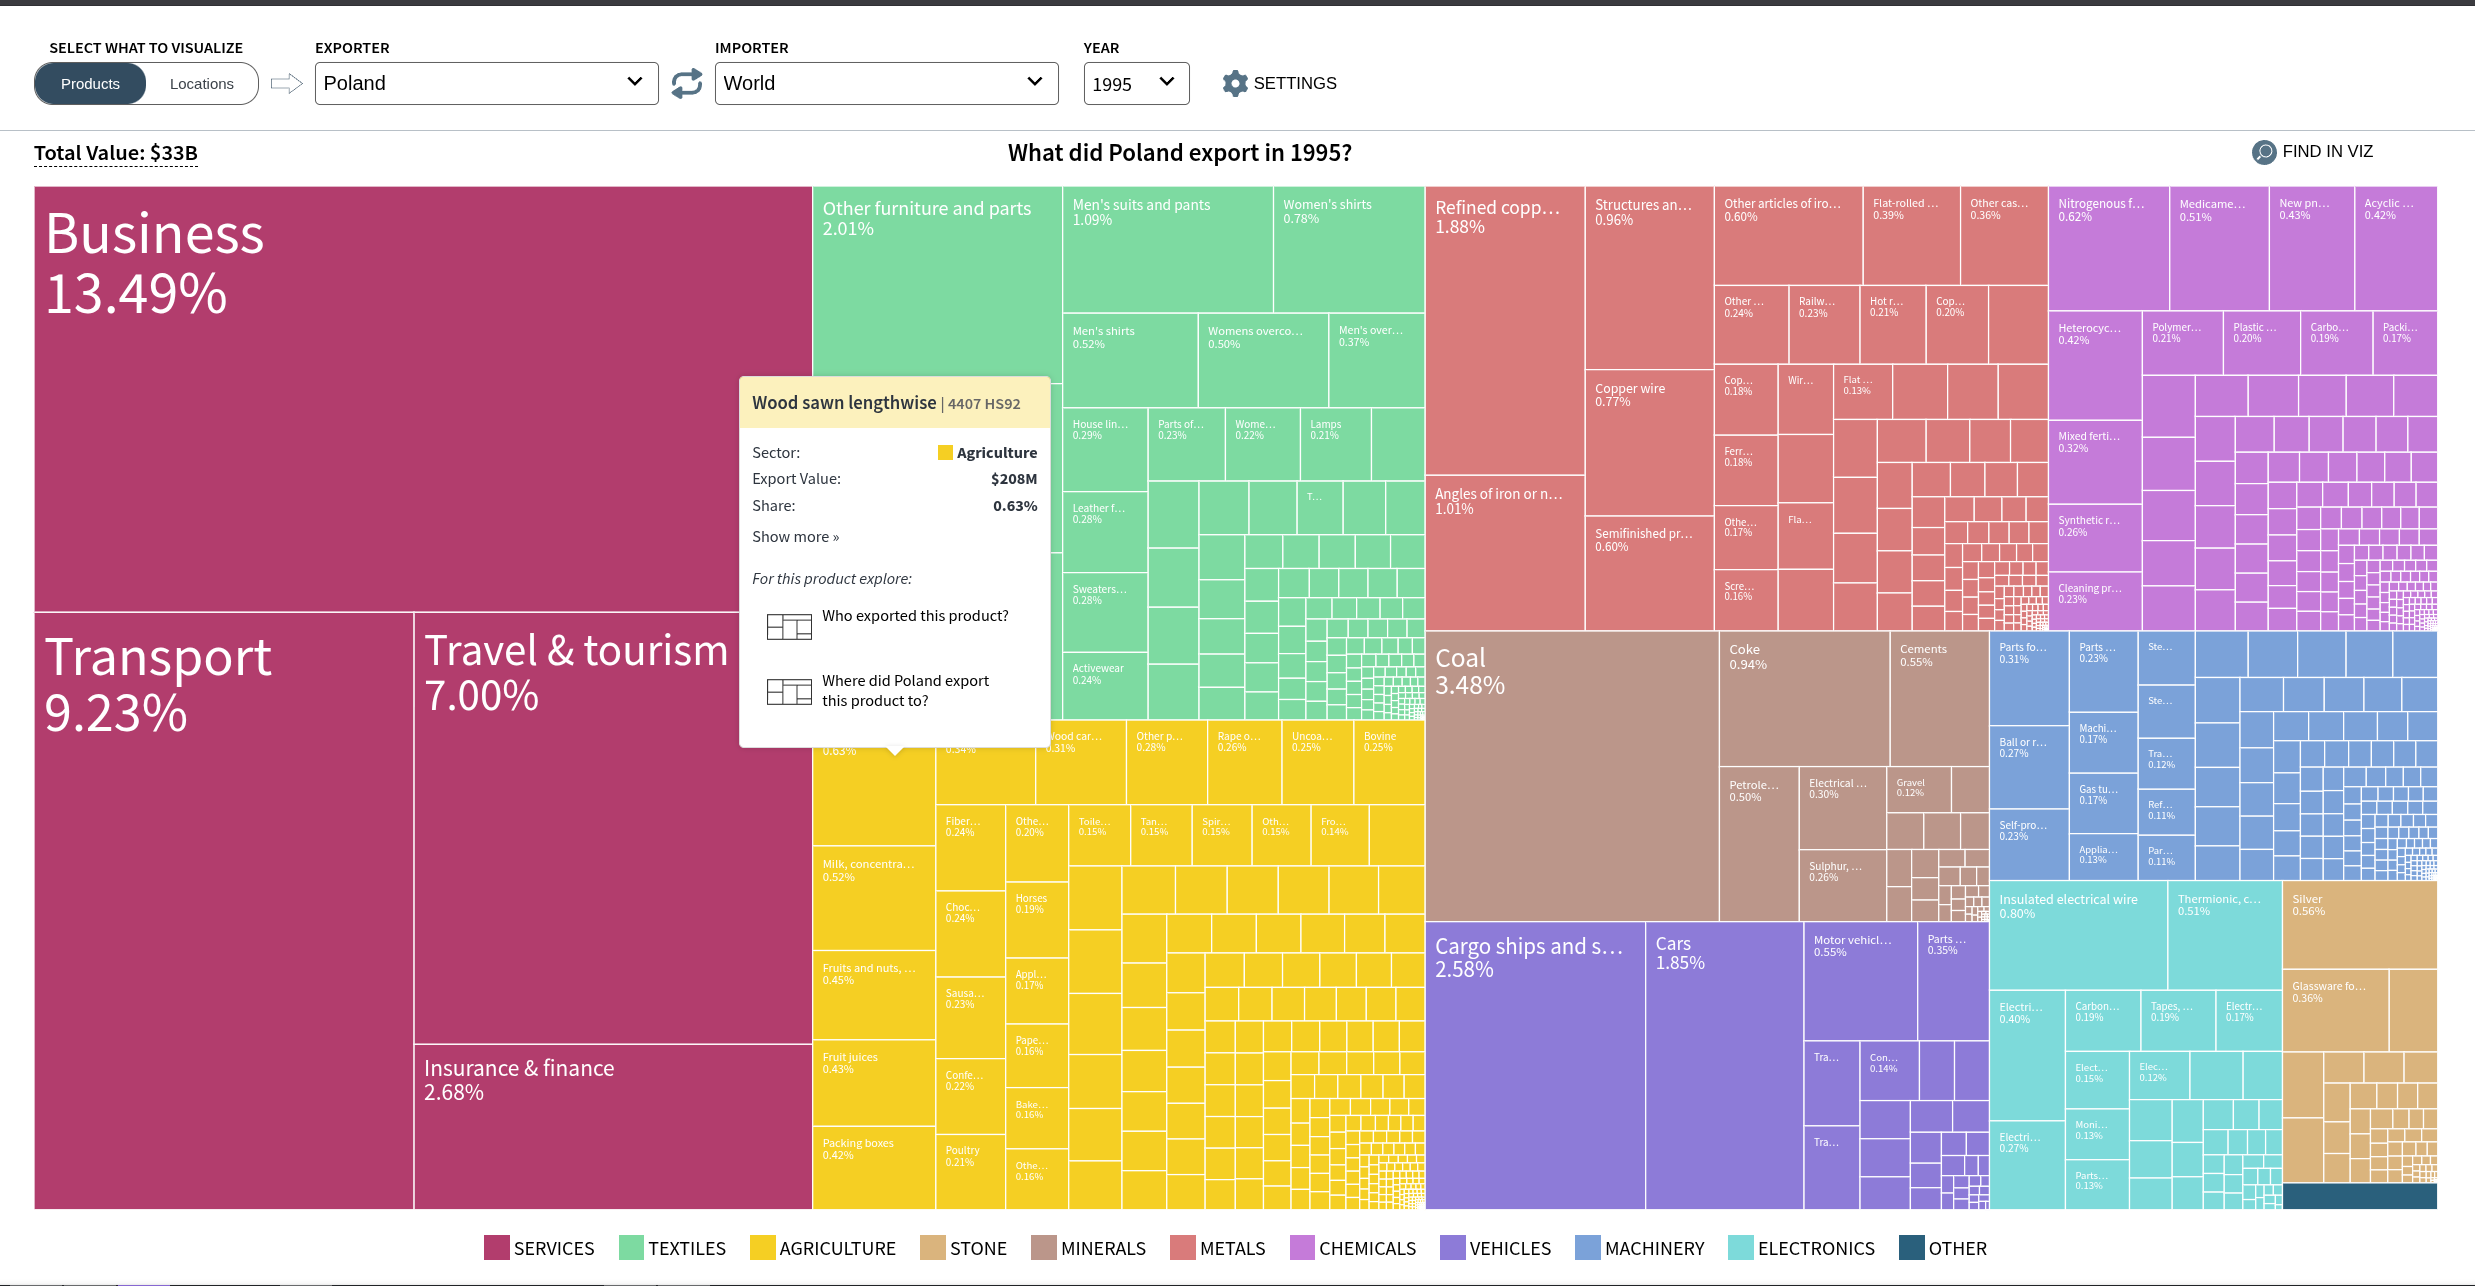The width and height of the screenshot is (2475, 1286).
Task: Click the arrow icon beside Locations toggle
Action: tap(286, 83)
